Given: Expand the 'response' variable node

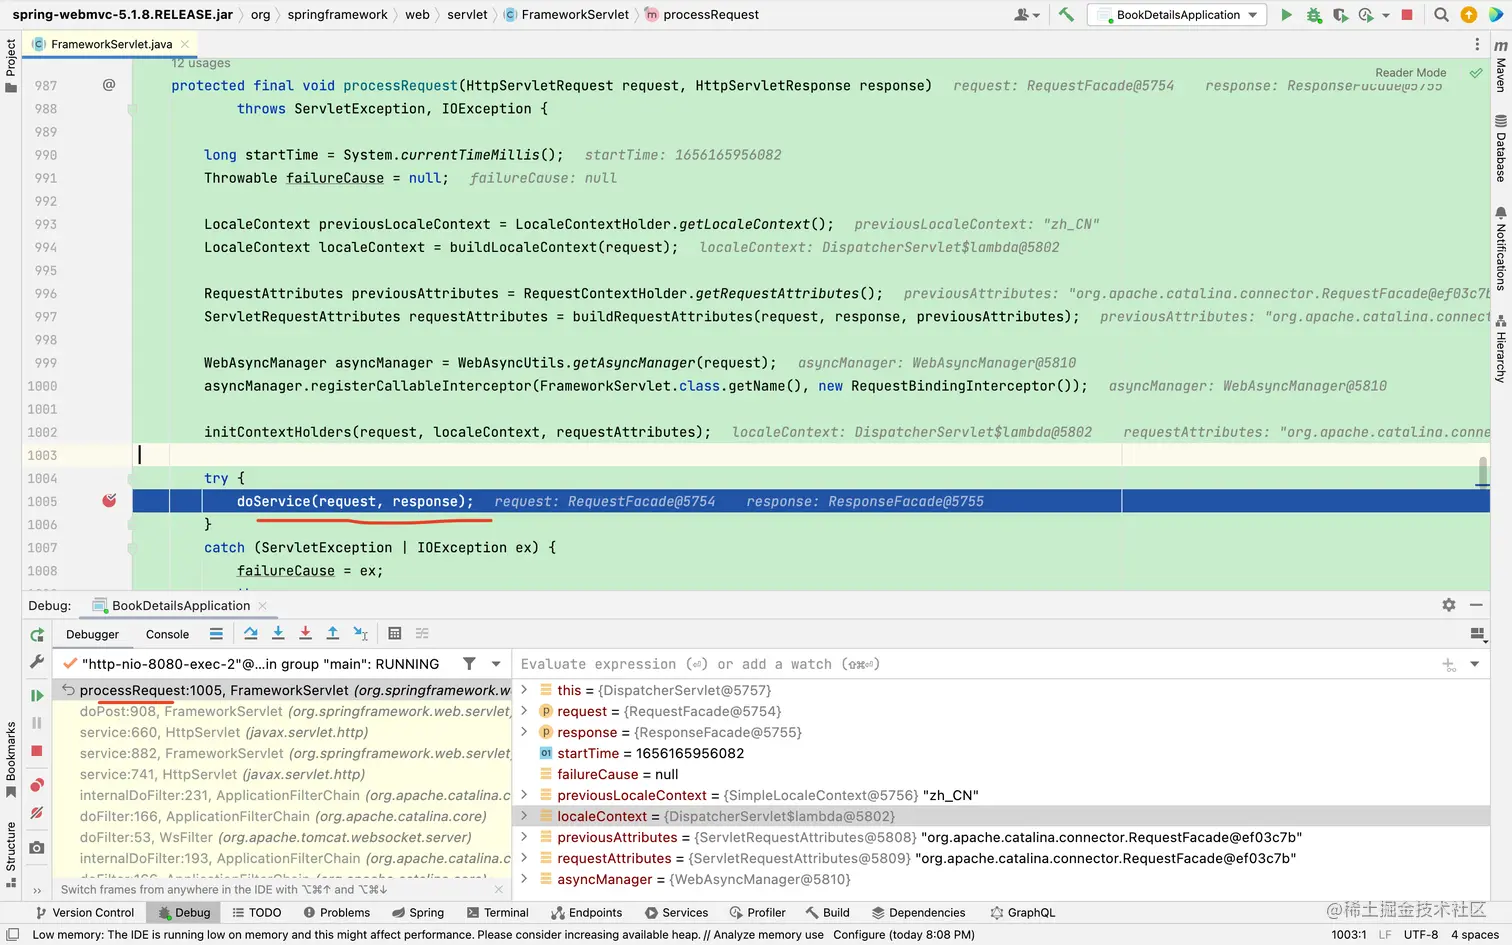Looking at the screenshot, I should (524, 732).
